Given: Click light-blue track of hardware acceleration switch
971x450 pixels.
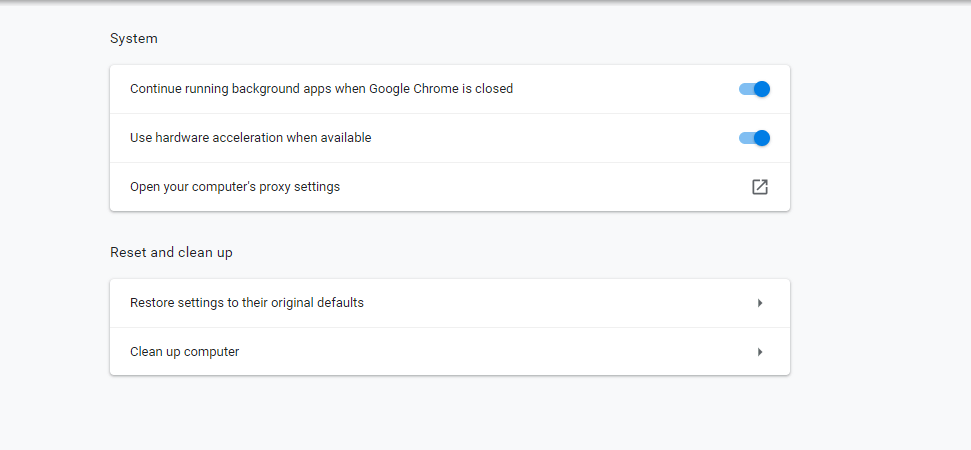Looking at the screenshot, I should [x=746, y=138].
